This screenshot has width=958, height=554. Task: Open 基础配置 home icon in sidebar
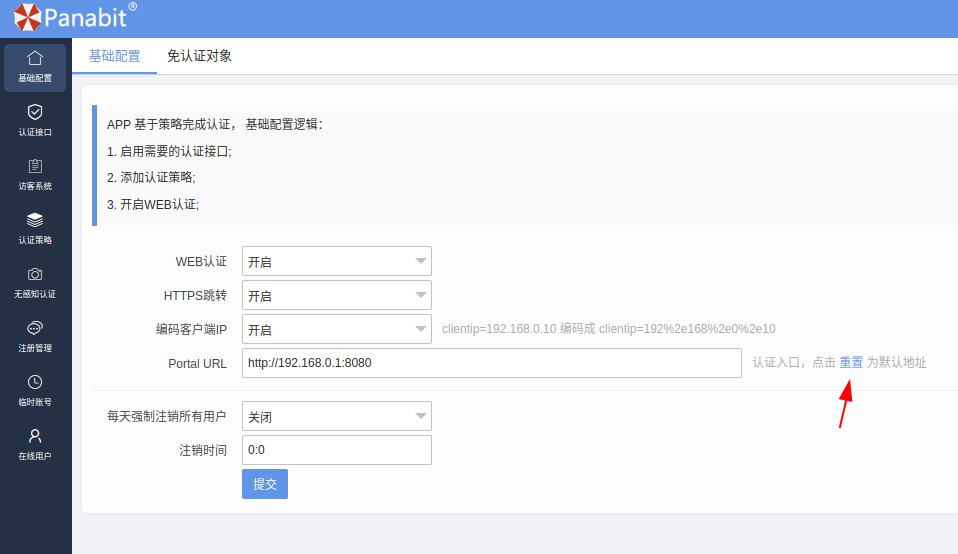35,58
